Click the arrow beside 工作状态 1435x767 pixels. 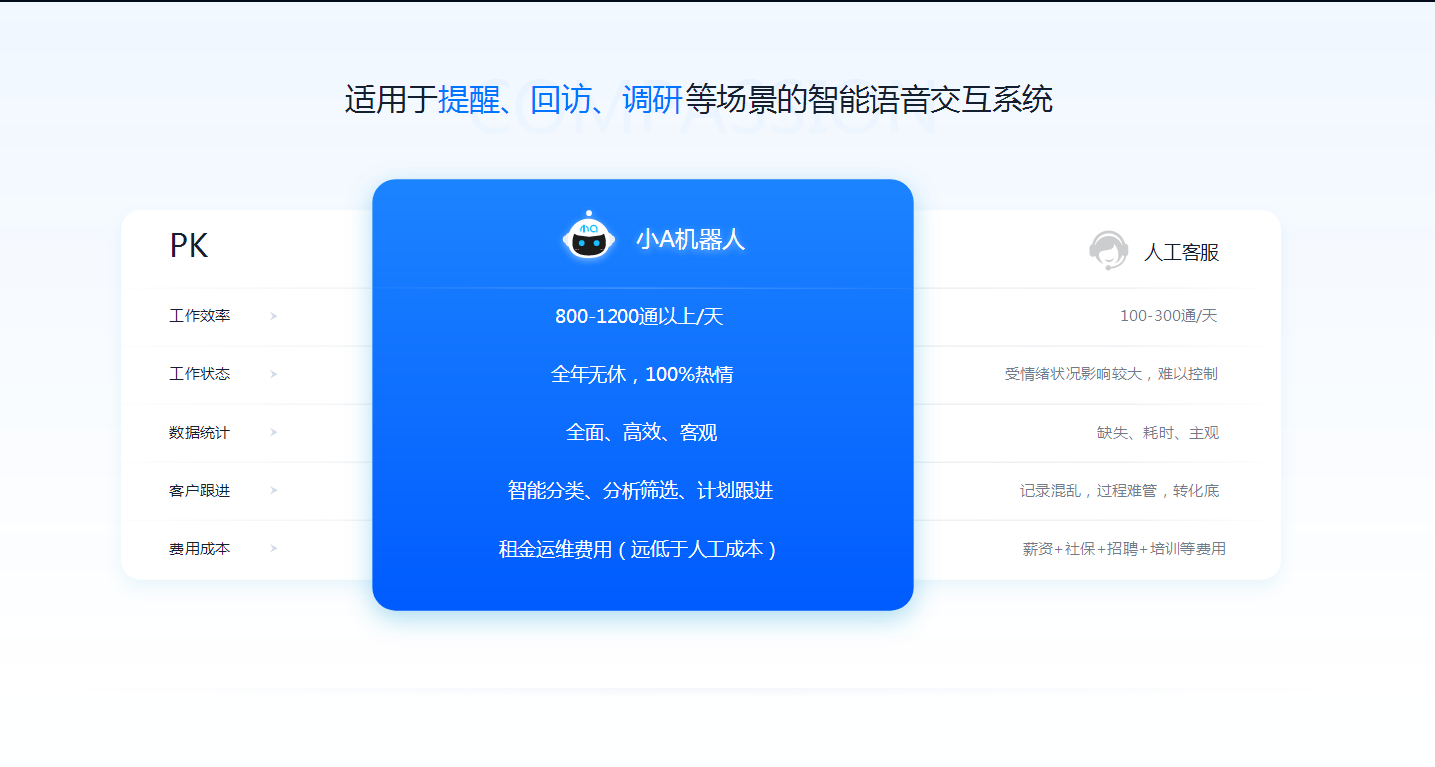tap(274, 374)
